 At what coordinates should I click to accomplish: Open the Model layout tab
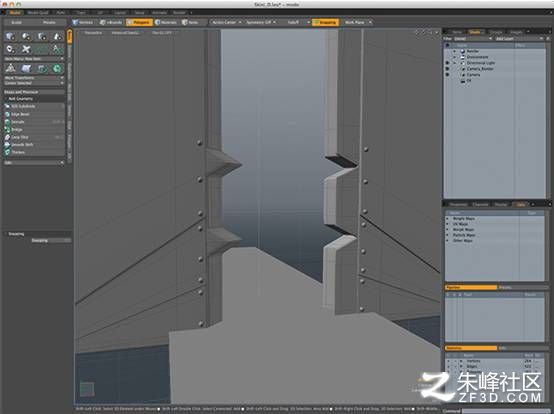tap(15, 12)
